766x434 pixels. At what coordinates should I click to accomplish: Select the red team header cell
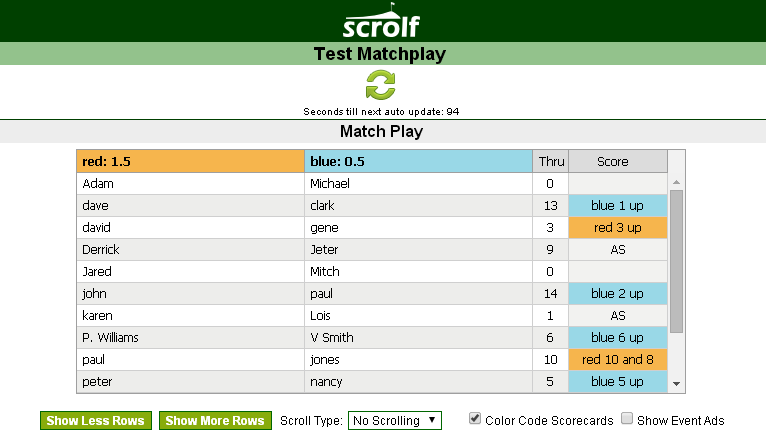pos(191,161)
